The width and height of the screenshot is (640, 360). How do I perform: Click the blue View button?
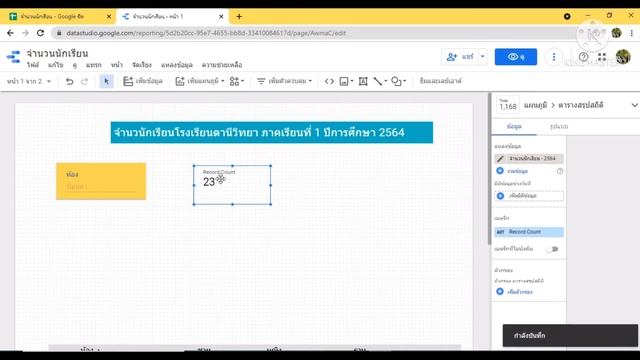(516, 57)
